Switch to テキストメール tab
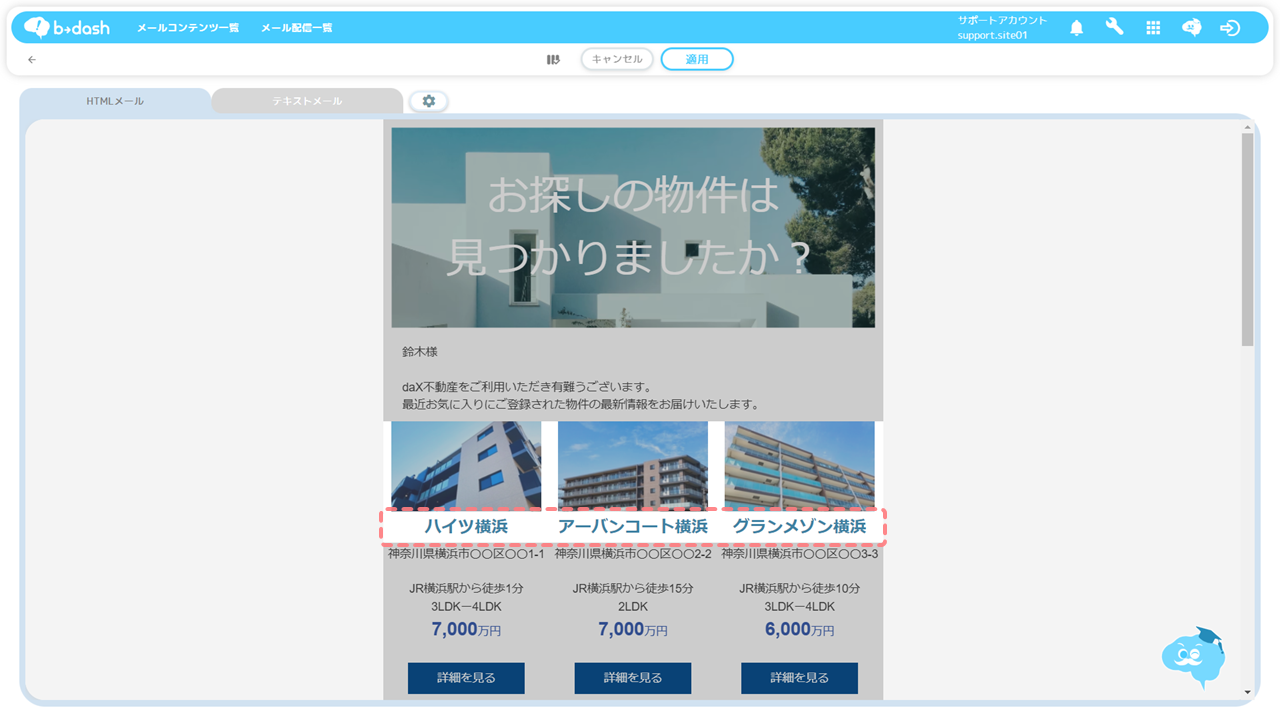1280x720 pixels. pyautogui.click(x=307, y=101)
